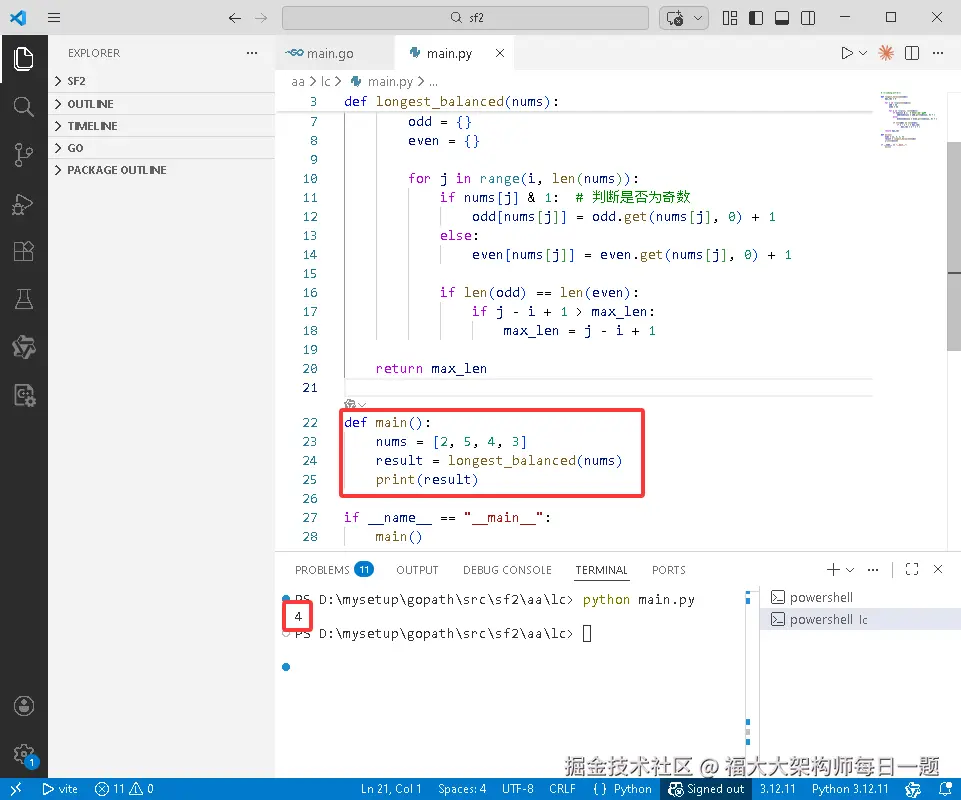Screen dimensions: 961x800
Task: Open notifications bell in status bar
Action: 945,789
